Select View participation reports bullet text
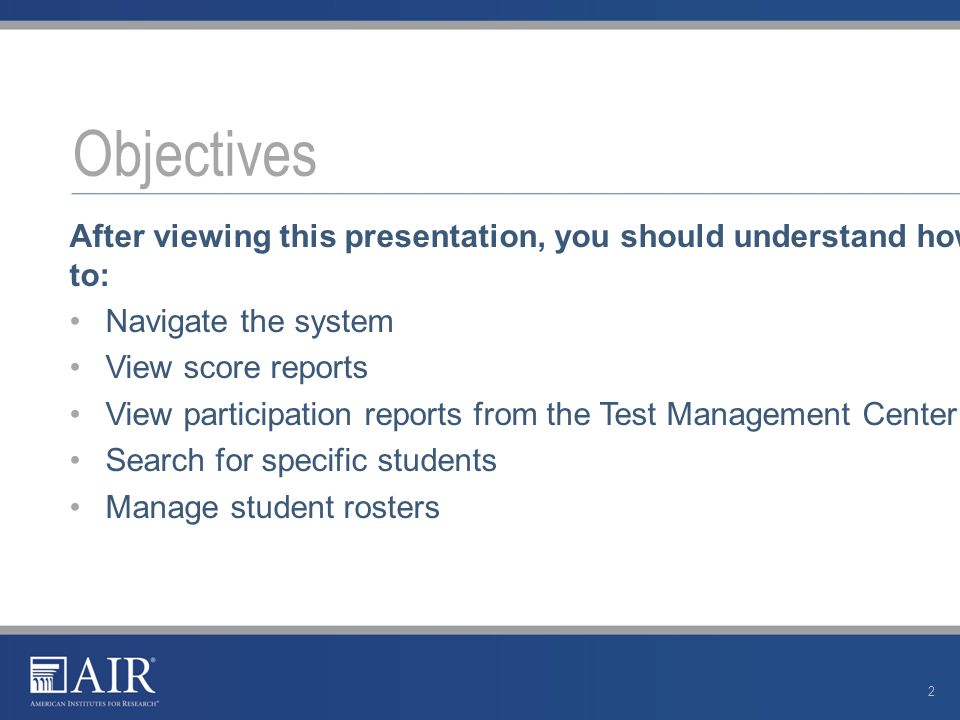The width and height of the screenshot is (960, 720). (531, 414)
